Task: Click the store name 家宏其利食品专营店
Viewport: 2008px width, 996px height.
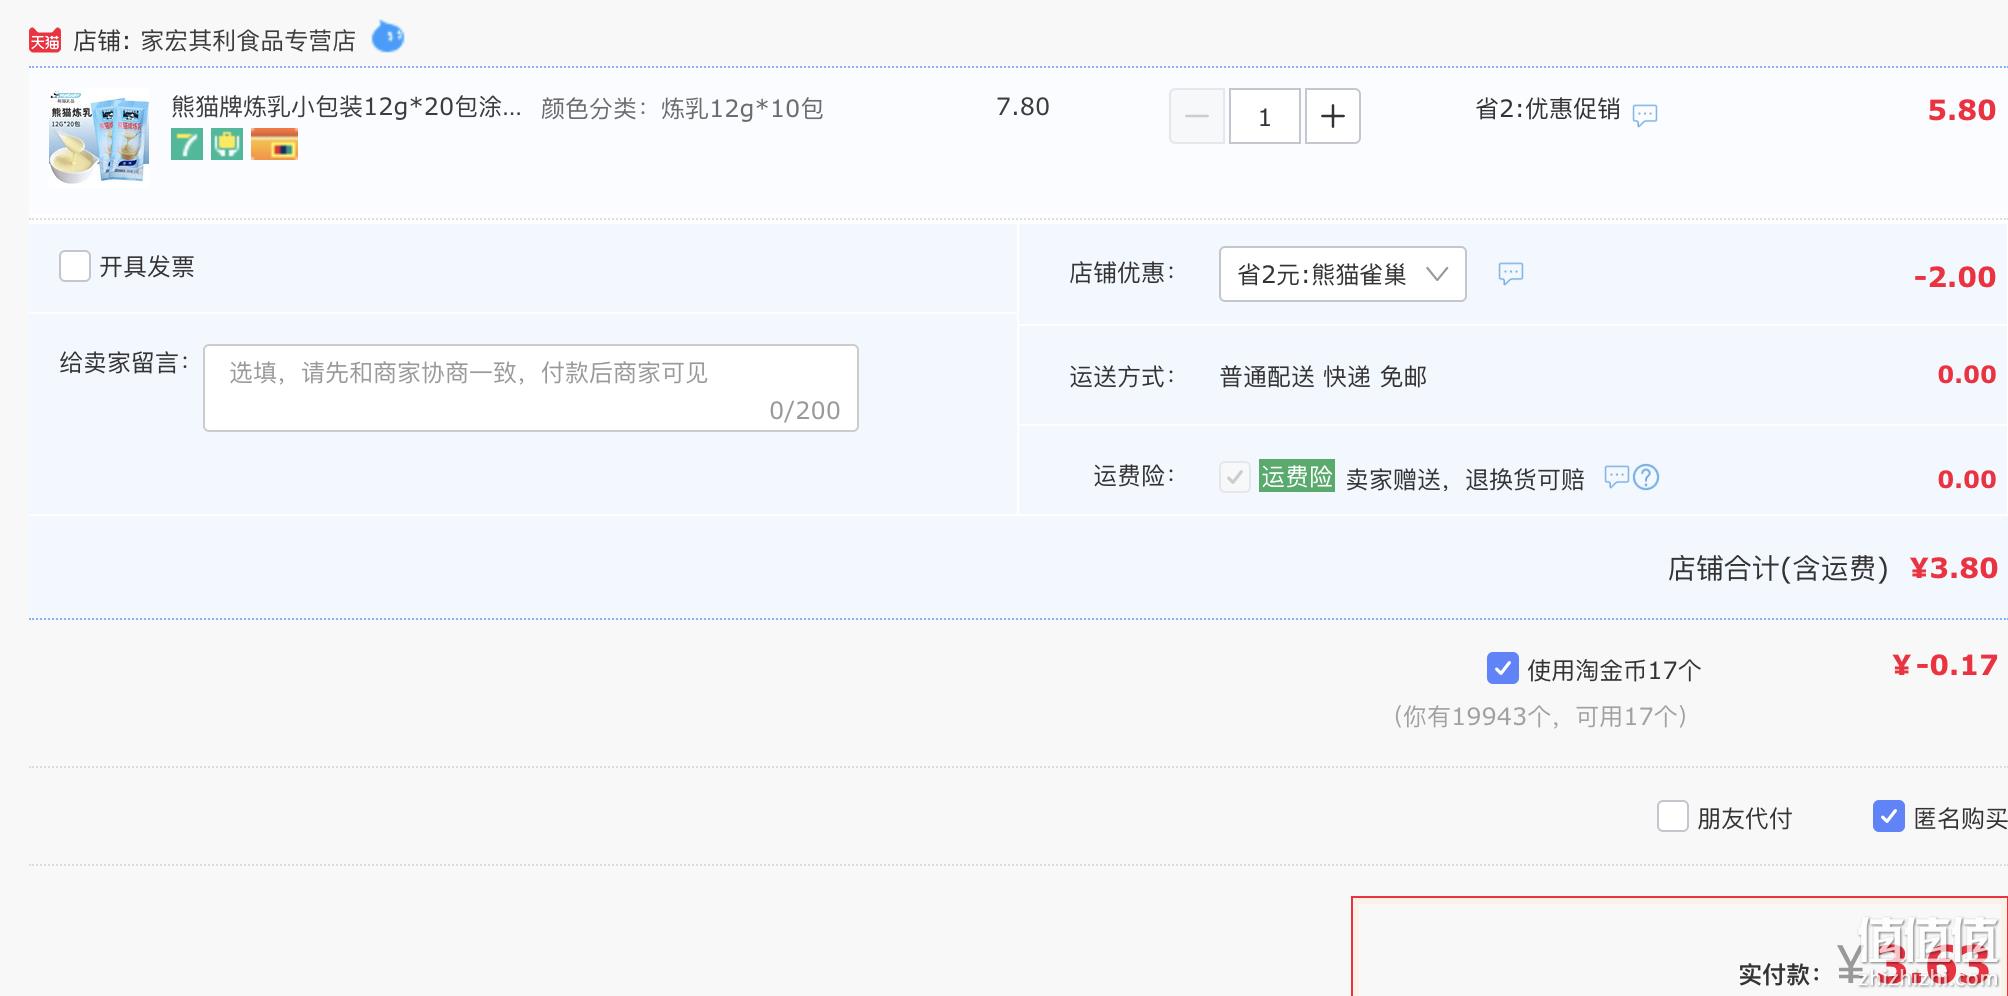Action: coord(248,40)
